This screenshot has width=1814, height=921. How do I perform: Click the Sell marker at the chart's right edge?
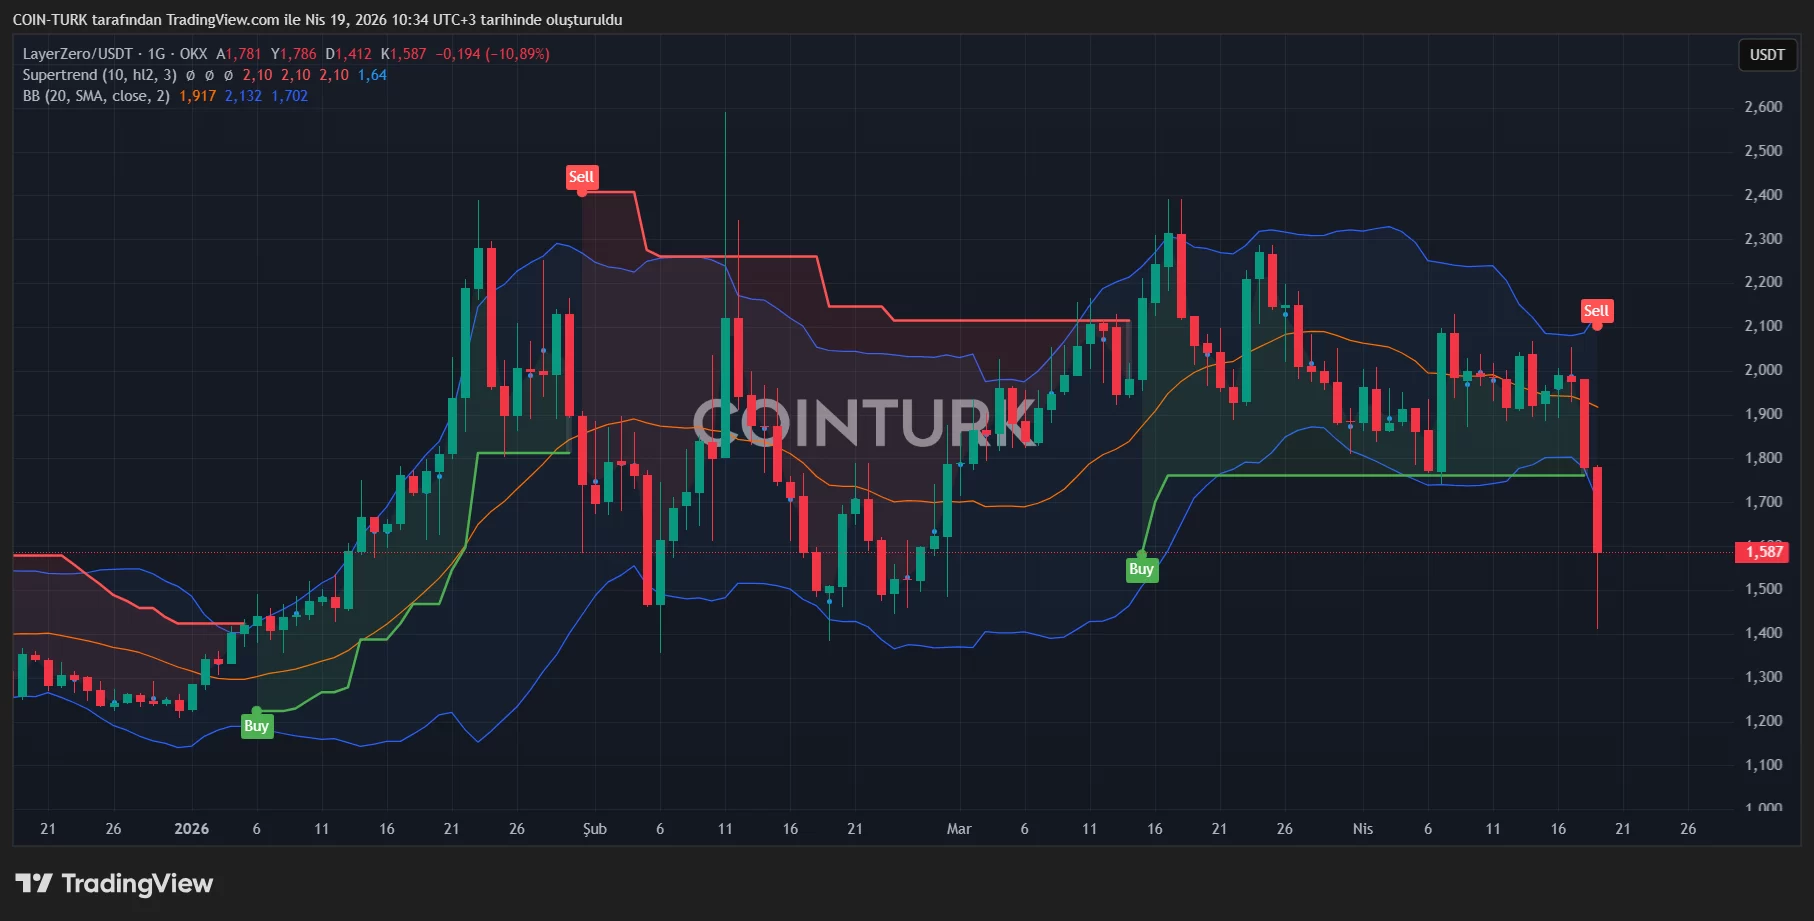click(x=1596, y=311)
